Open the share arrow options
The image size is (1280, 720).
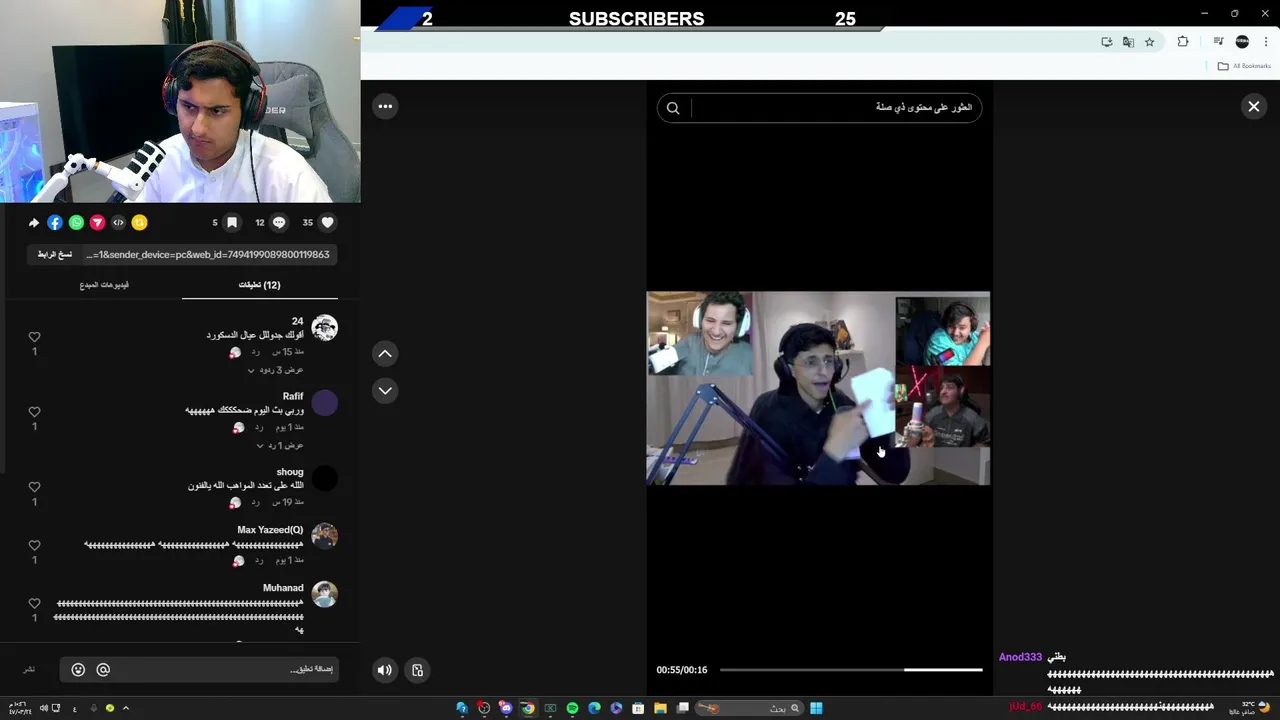click(34, 223)
